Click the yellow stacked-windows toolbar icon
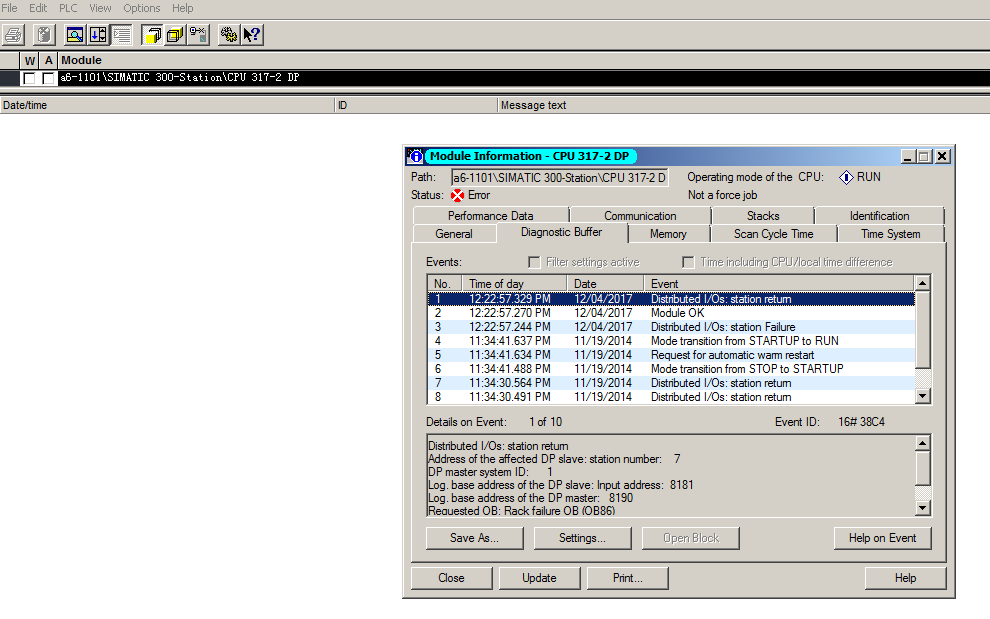The image size is (990, 619). pyautogui.click(x=151, y=35)
